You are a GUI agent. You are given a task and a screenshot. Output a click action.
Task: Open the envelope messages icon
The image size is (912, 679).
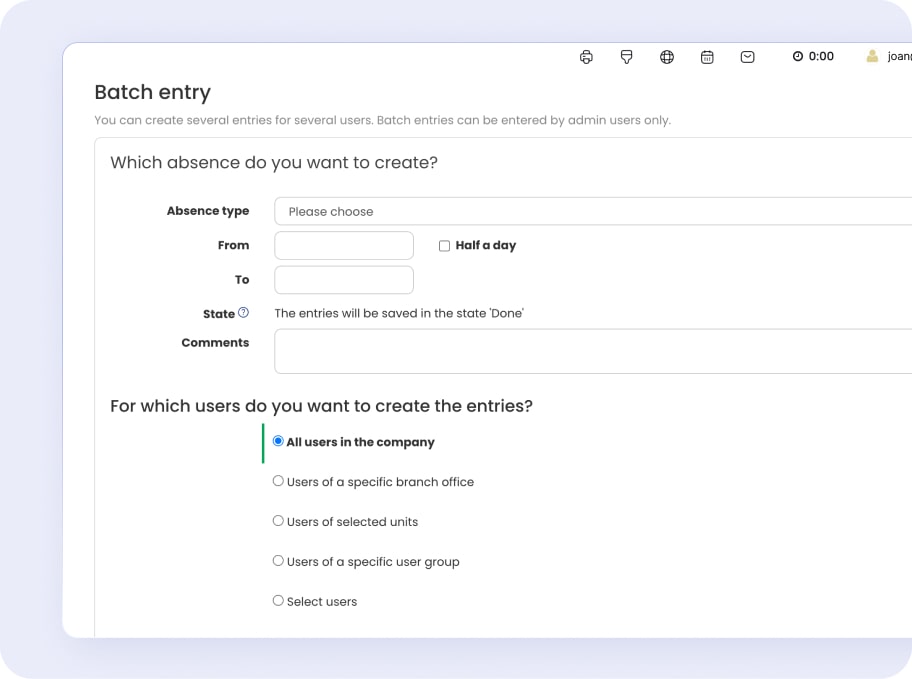coord(747,57)
